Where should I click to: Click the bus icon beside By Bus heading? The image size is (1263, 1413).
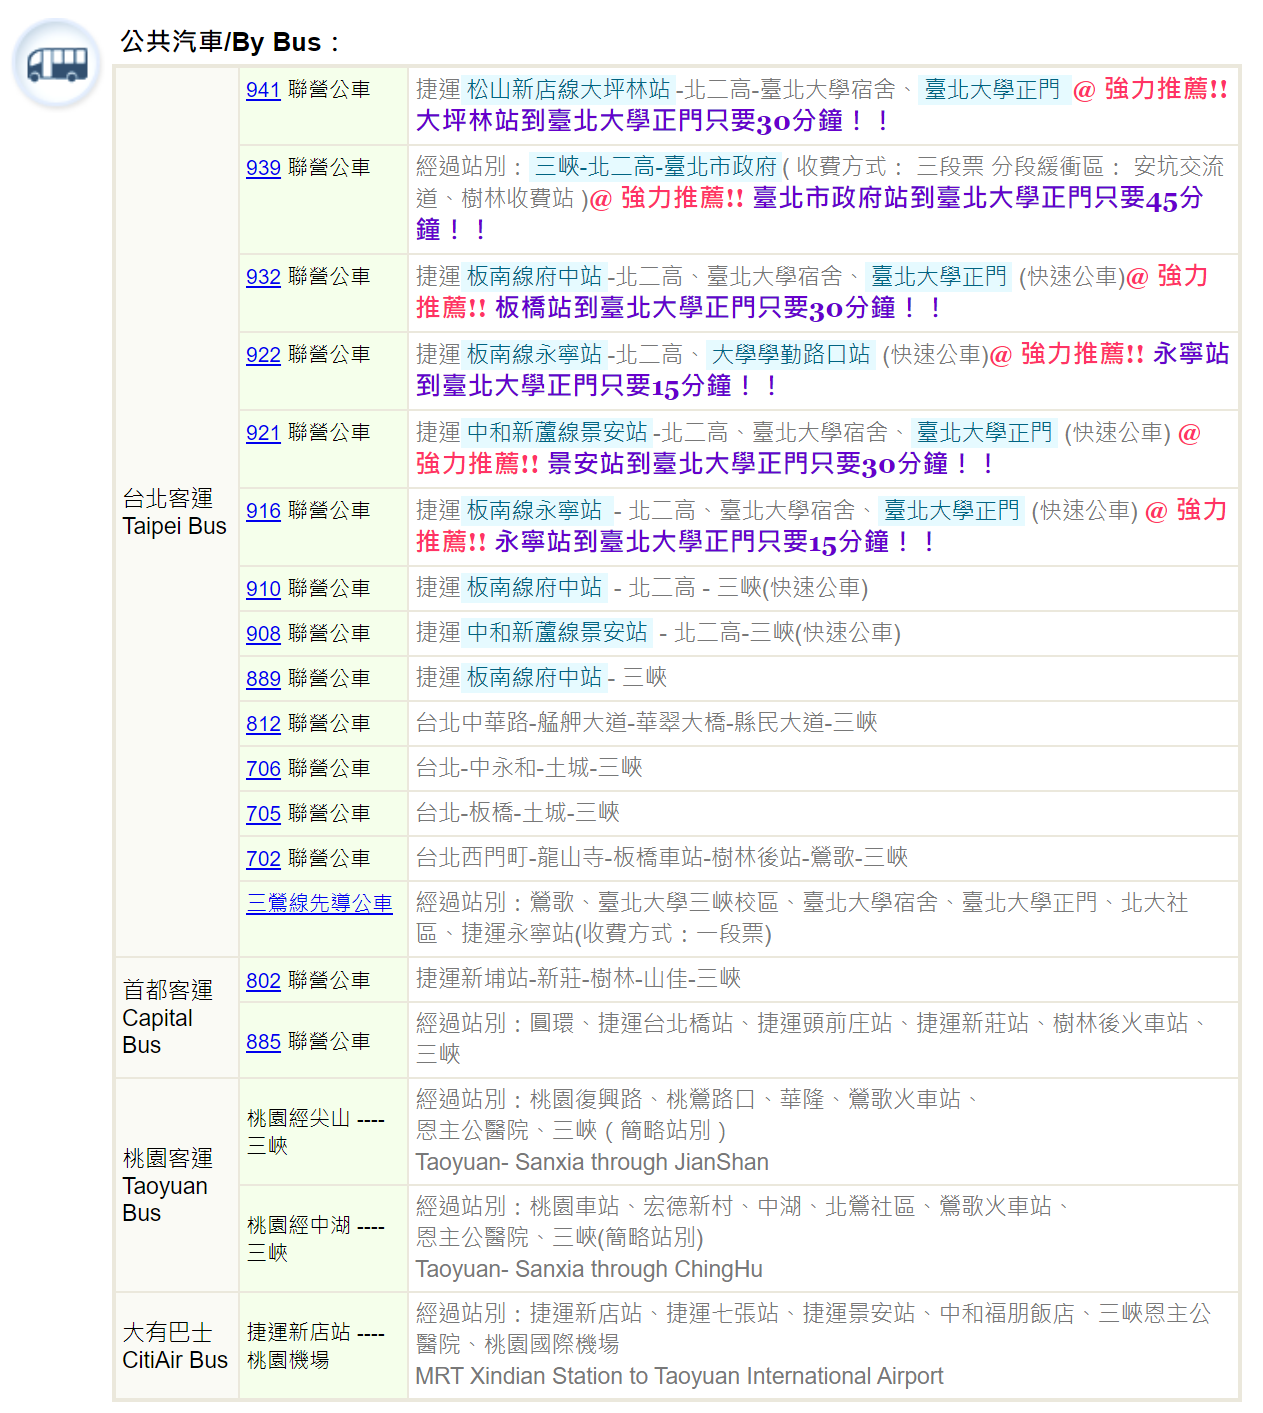click(57, 64)
